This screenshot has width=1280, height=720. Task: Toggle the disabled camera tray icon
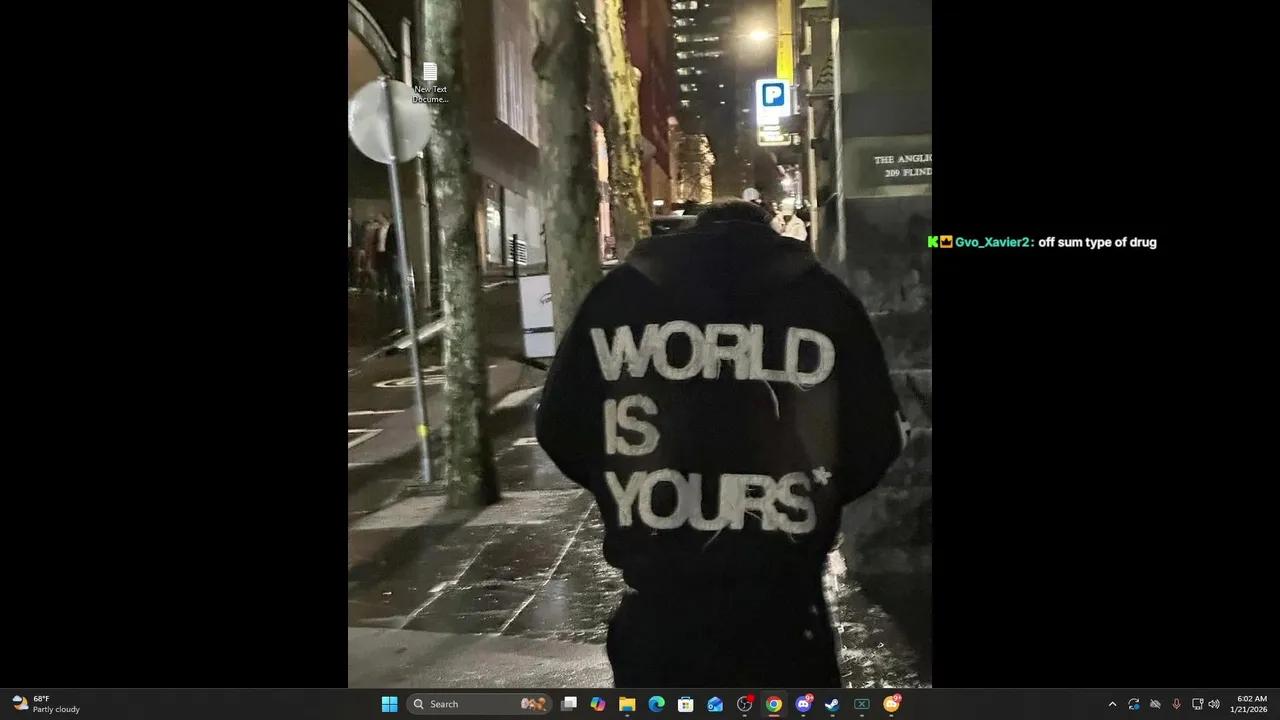click(1155, 703)
